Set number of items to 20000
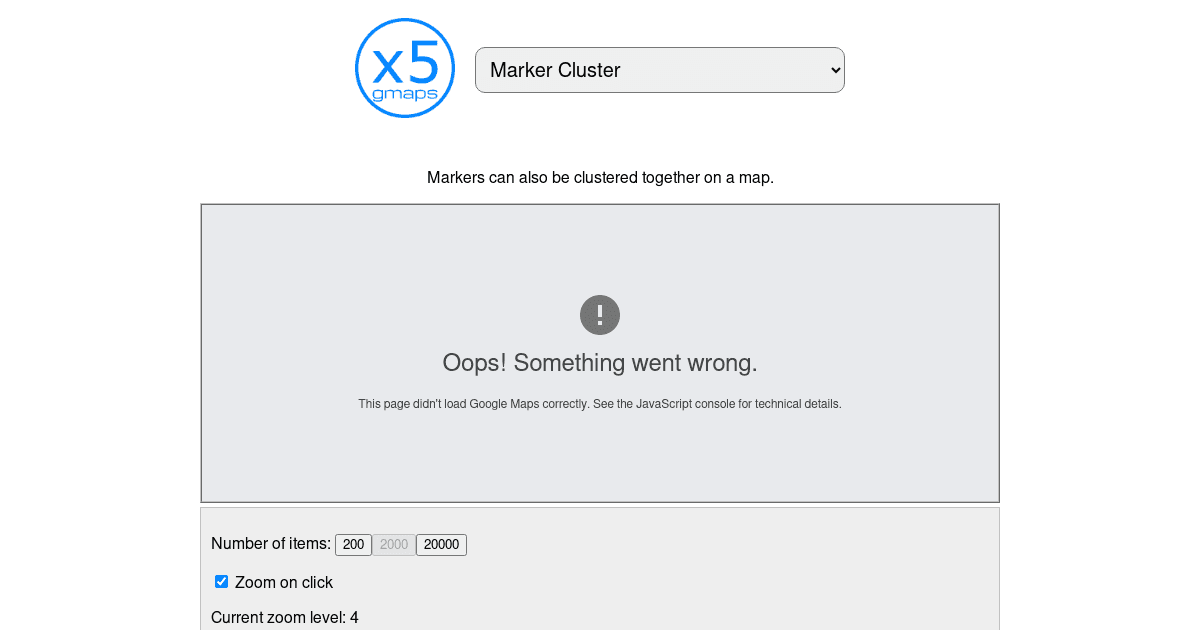 coord(440,544)
